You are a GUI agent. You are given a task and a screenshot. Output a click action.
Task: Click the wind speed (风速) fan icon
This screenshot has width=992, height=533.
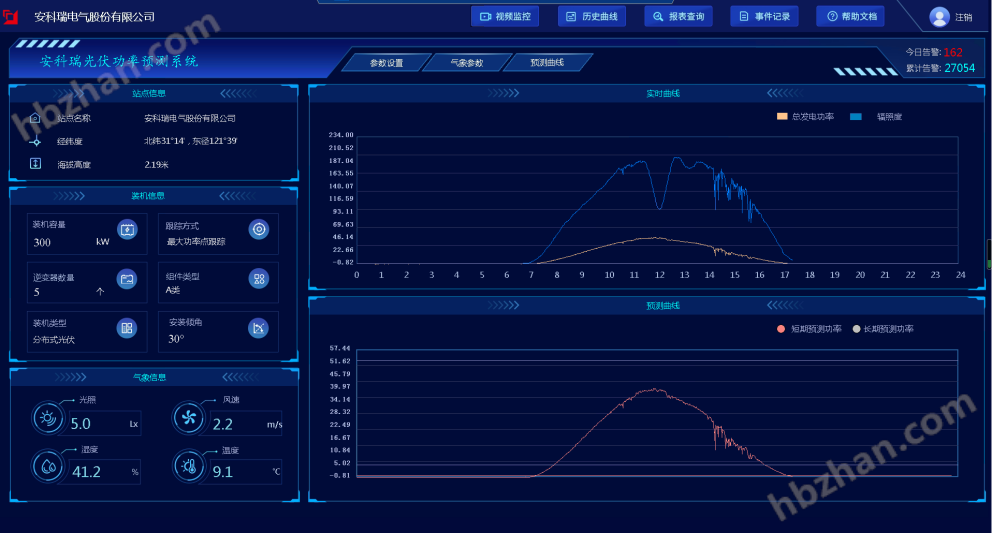coord(188,418)
